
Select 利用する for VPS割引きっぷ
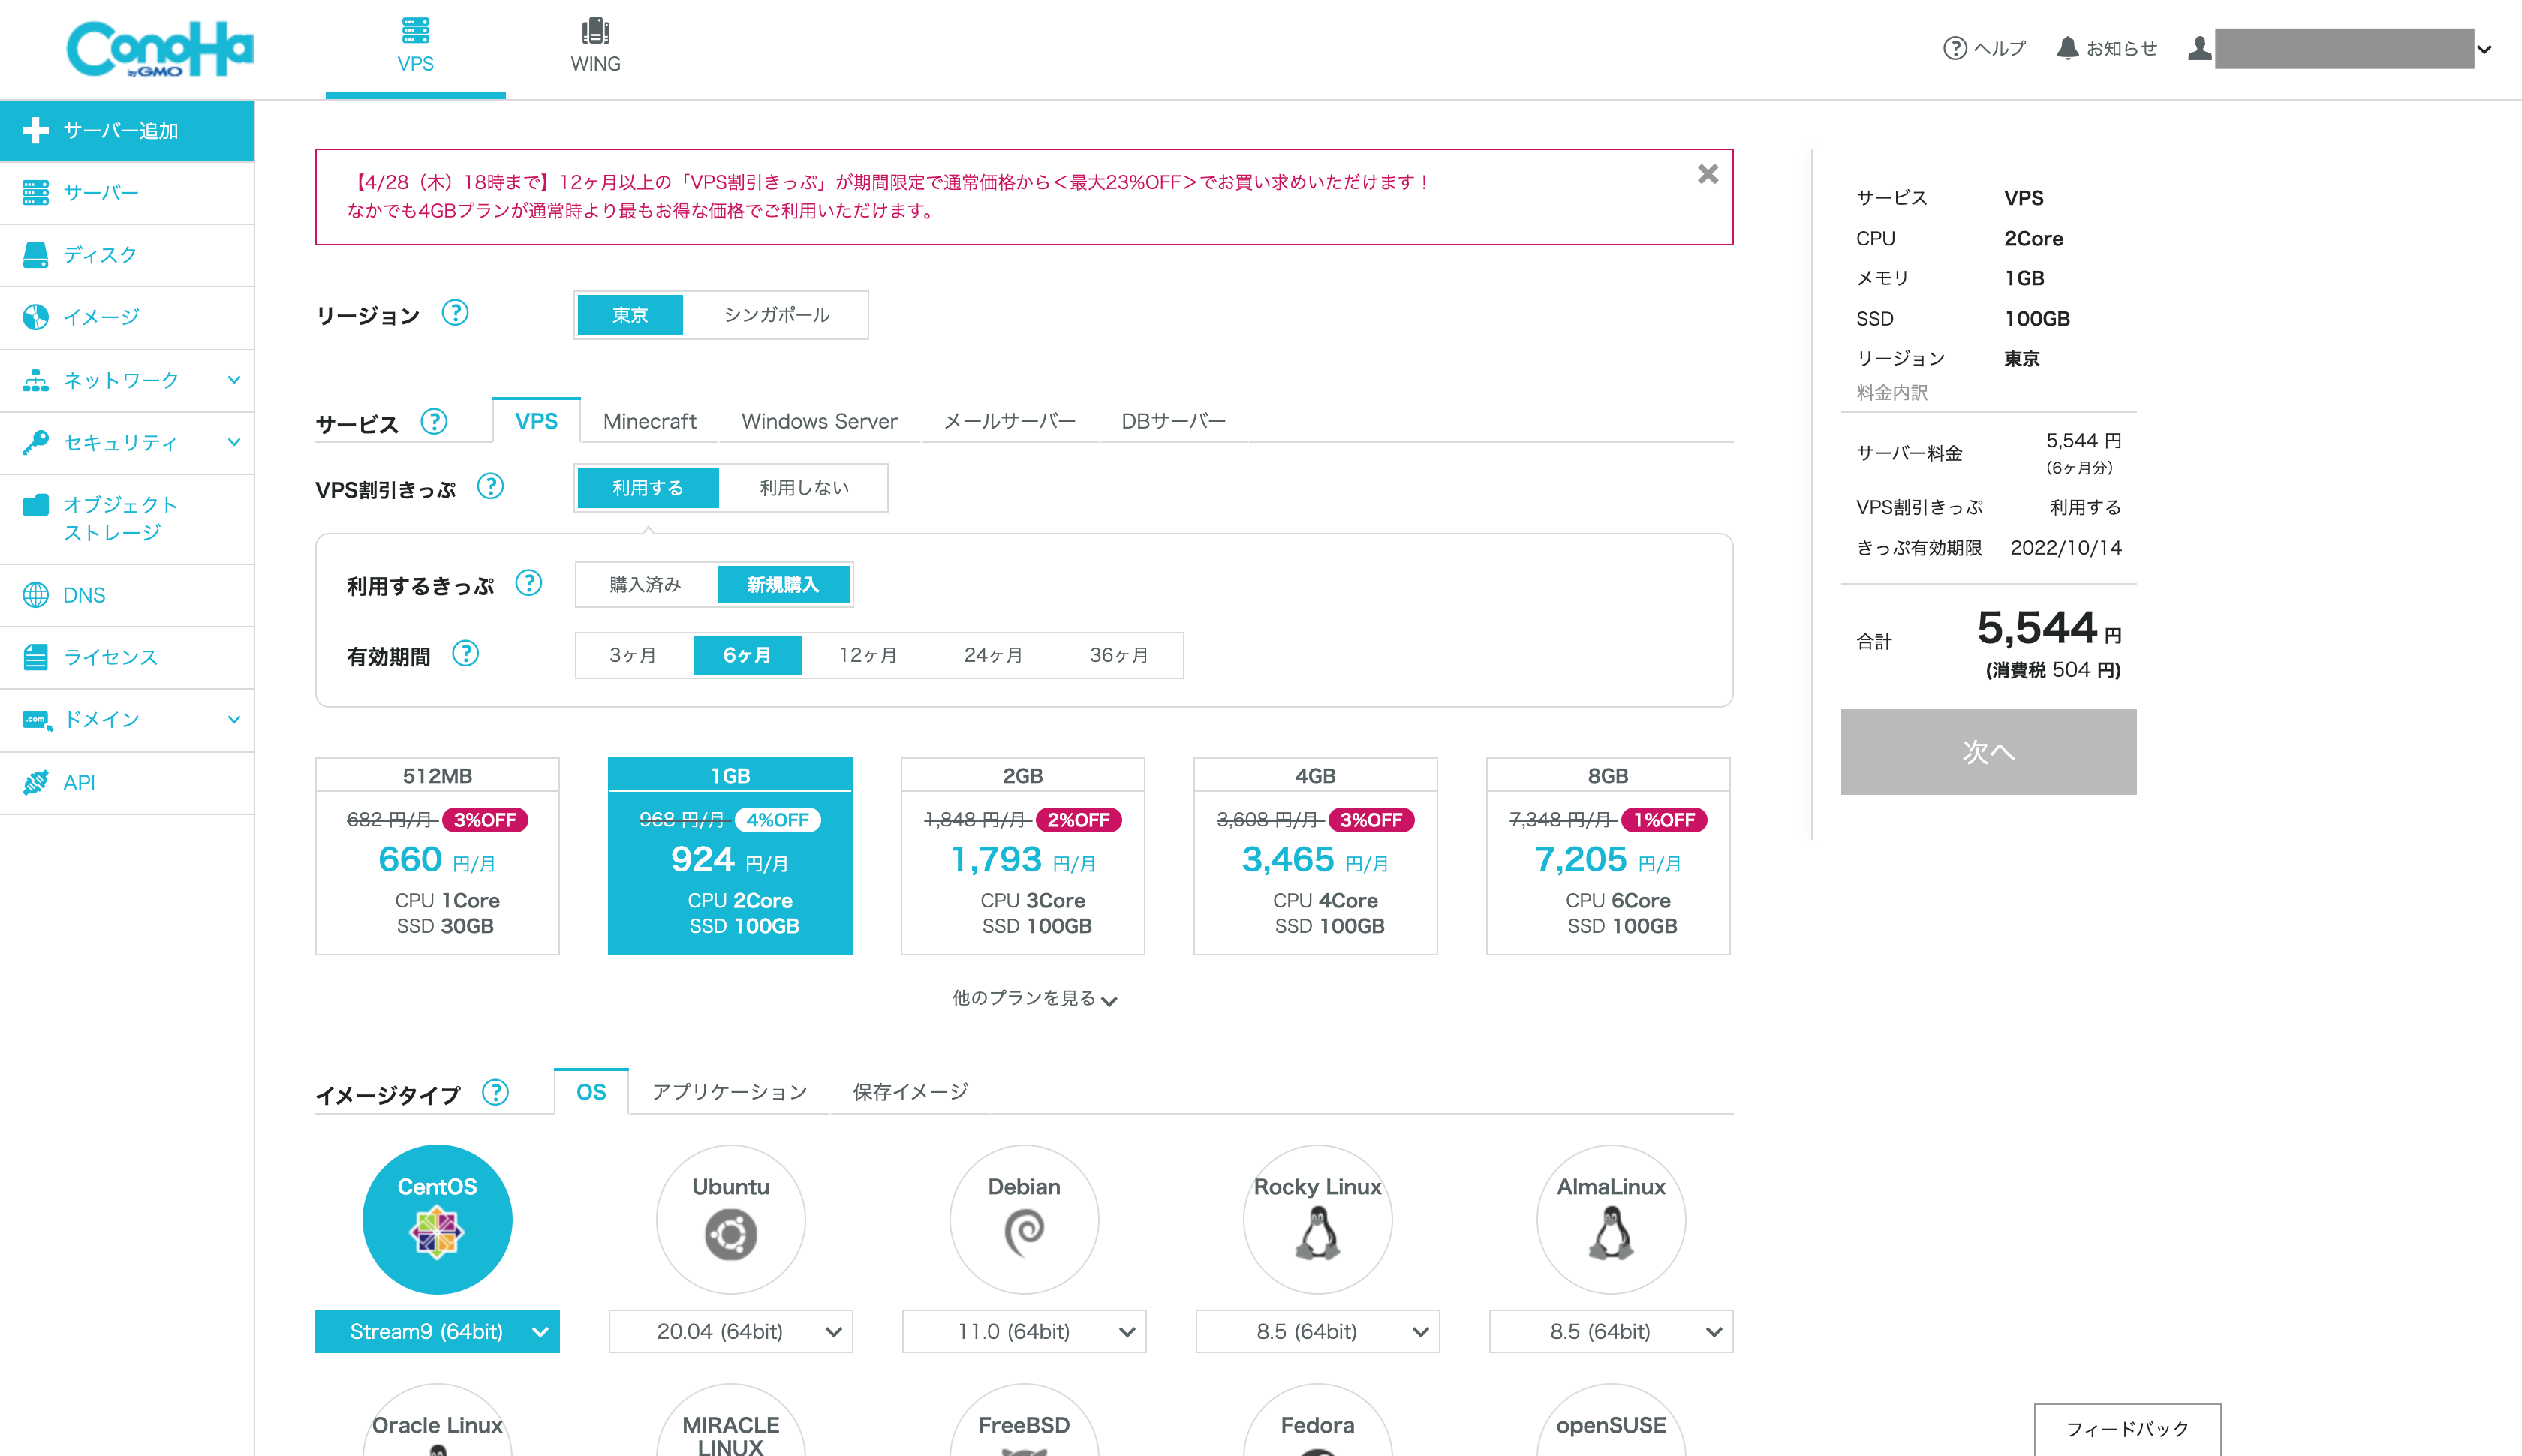(x=648, y=488)
